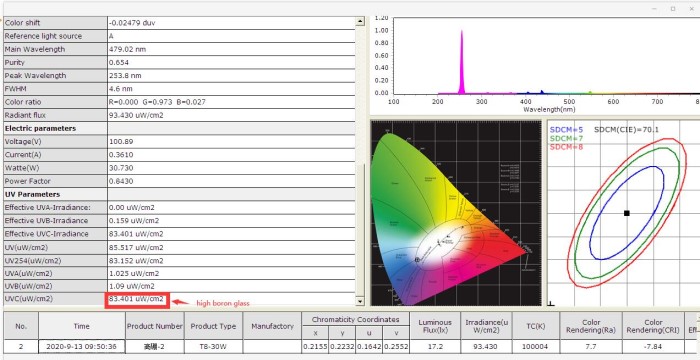Click the window maximize button

click(673, 8)
